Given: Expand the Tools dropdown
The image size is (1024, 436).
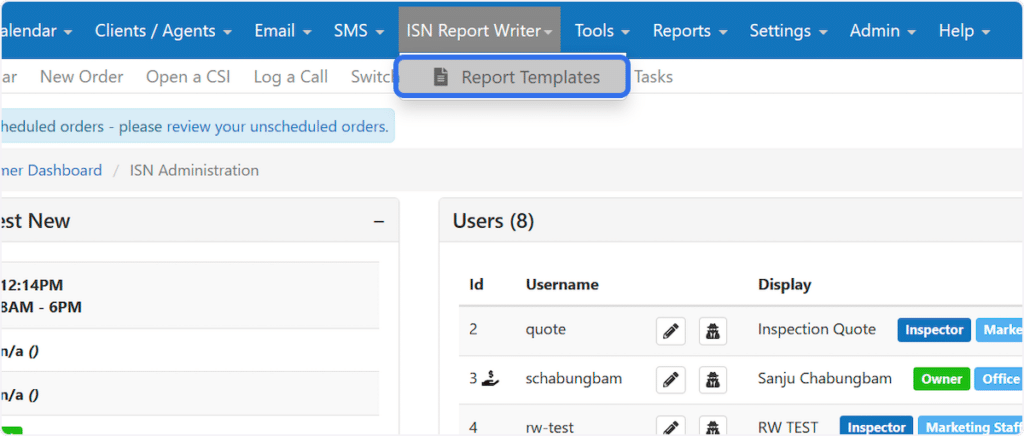Looking at the screenshot, I should (x=602, y=31).
